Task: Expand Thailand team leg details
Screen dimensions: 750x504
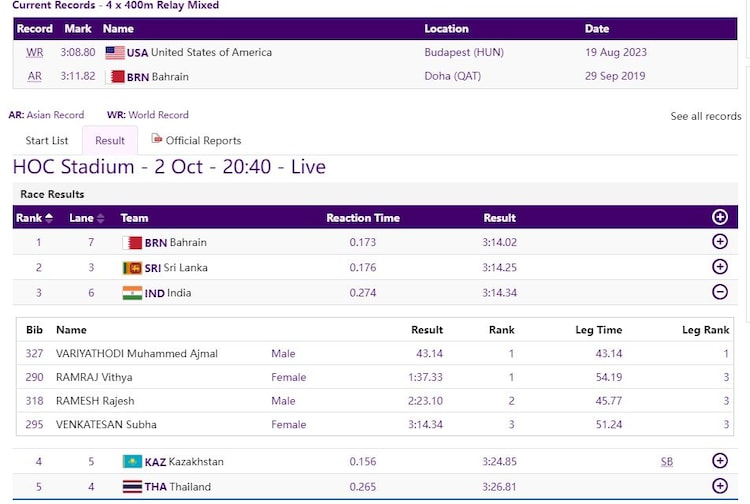Action: [719, 486]
